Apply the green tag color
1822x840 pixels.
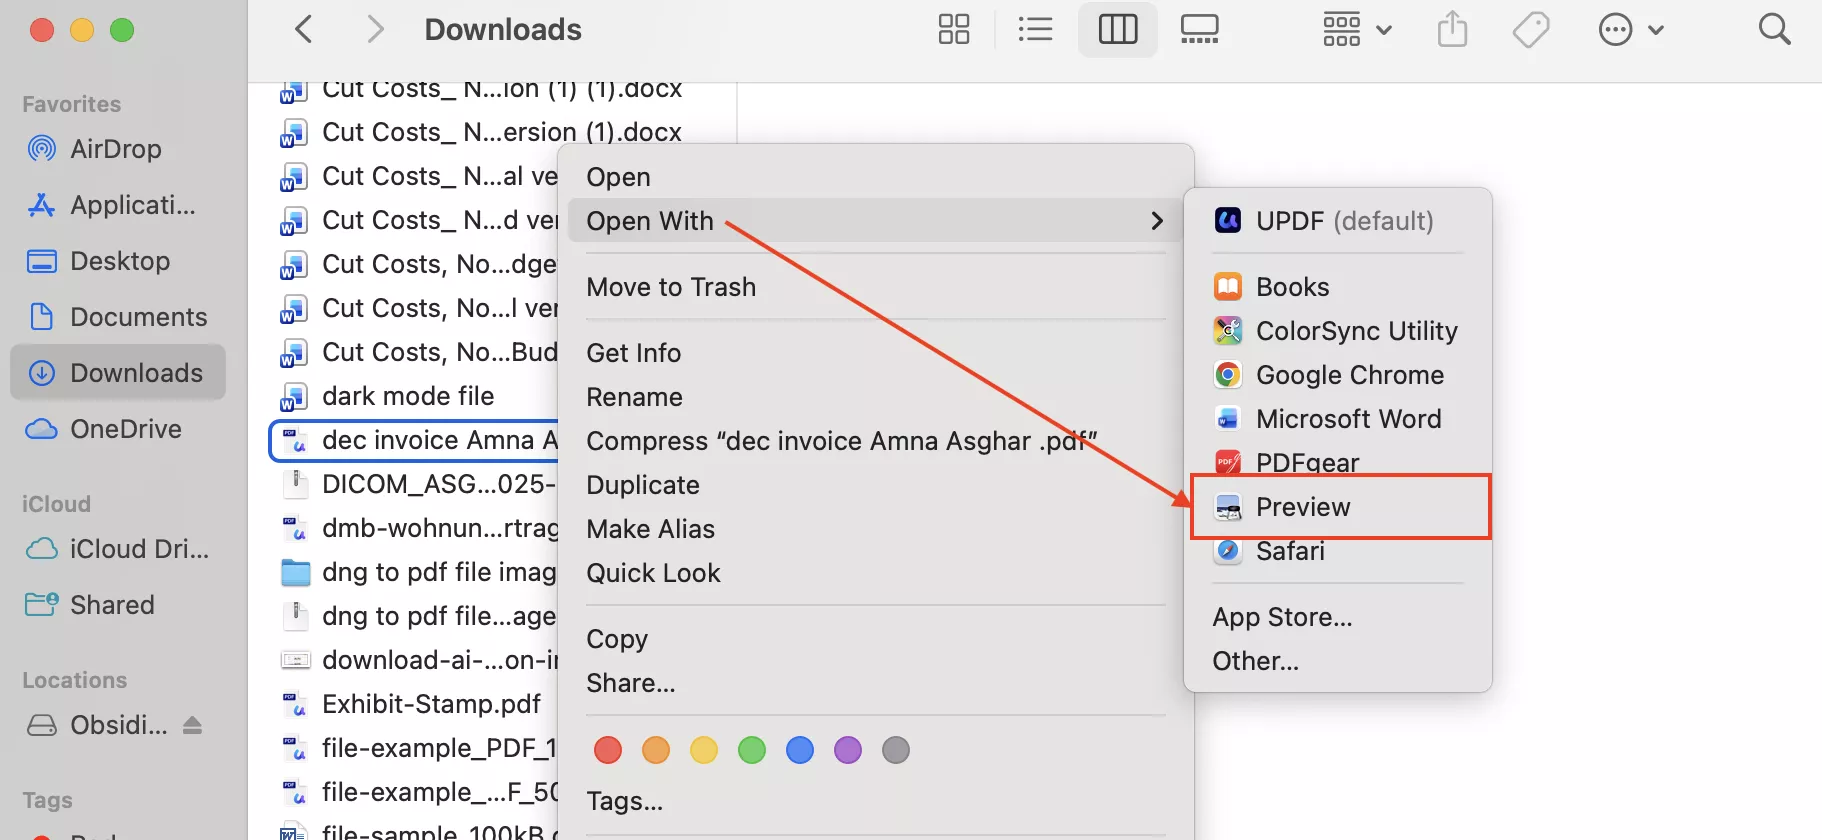click(x=752, y=750)
